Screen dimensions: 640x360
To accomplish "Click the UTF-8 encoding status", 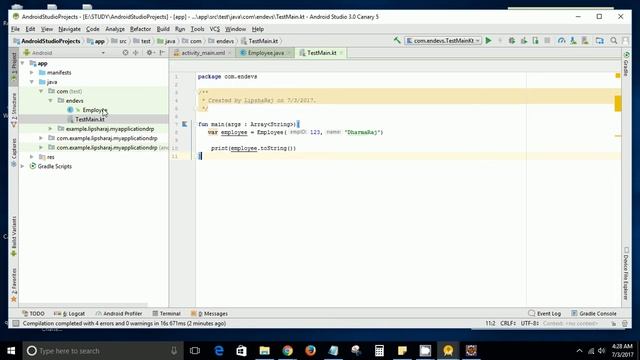I will (530, 323).
